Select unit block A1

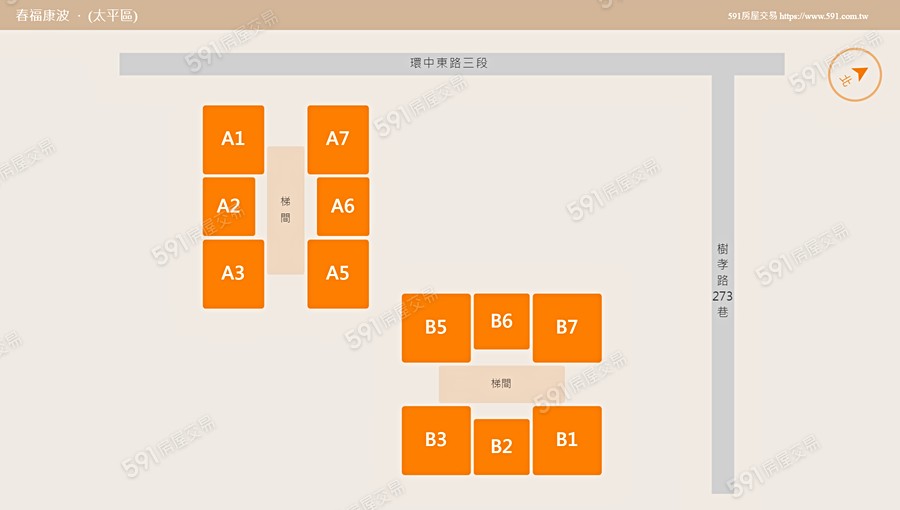233,139
